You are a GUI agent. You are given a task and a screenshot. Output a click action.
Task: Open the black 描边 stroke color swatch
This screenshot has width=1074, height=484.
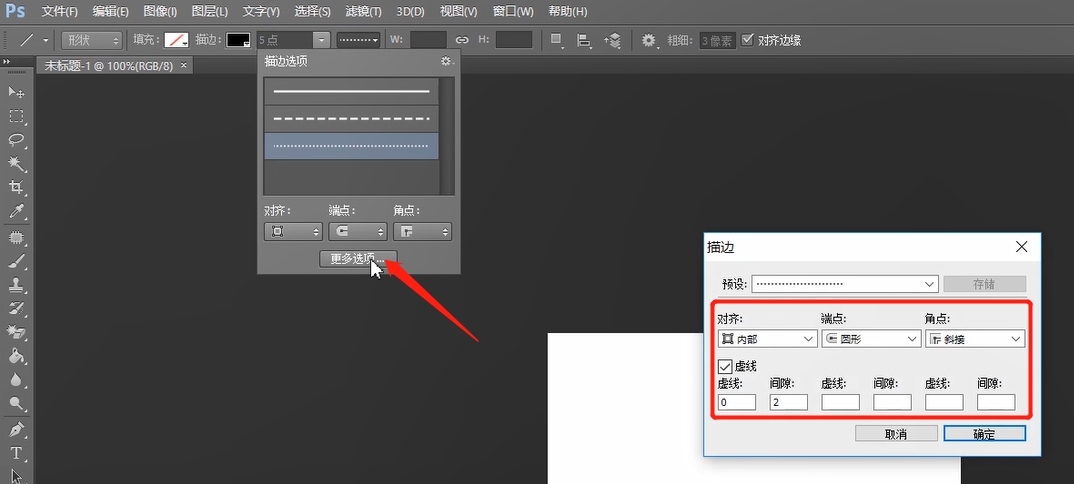pos(238,40)
